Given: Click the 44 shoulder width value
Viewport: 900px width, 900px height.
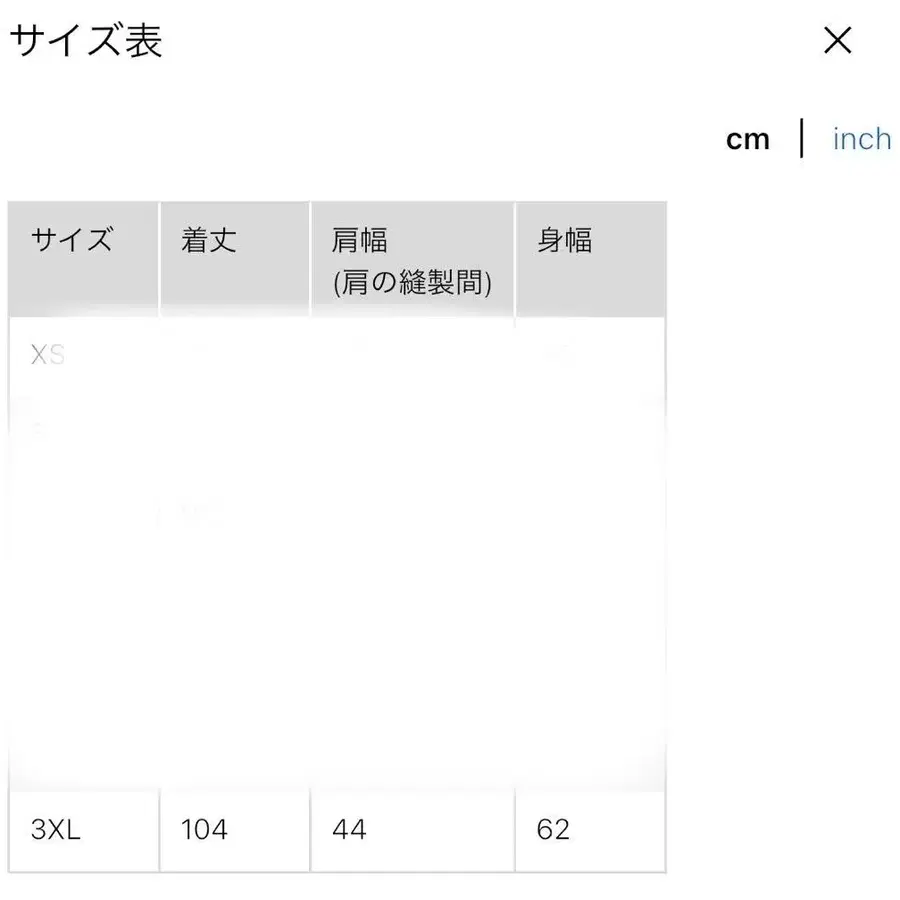Looking at the screenshot, I should click(347, 830).
